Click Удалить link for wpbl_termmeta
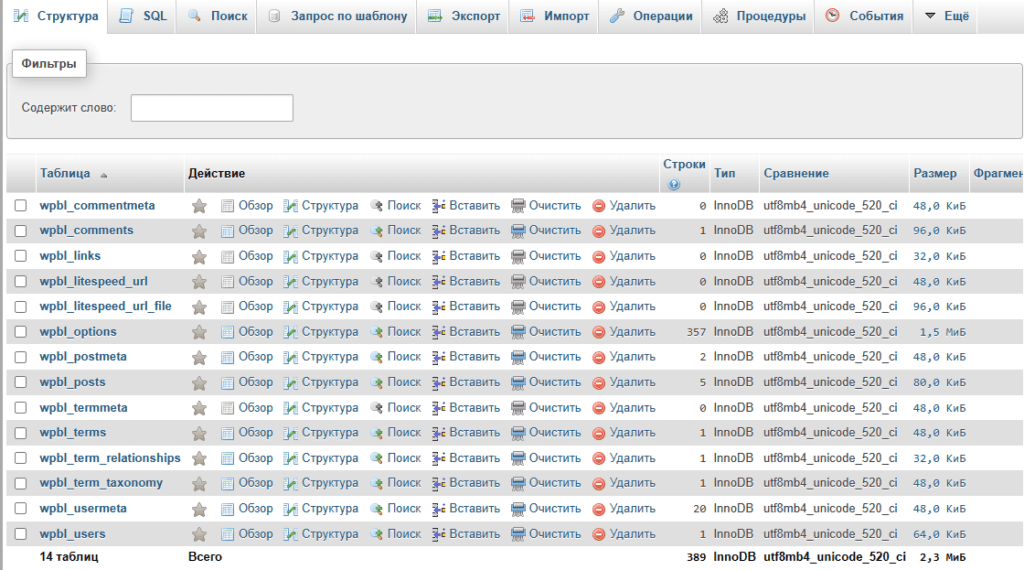Screen dimensions: 1024x570 click(x=632, y=408)
